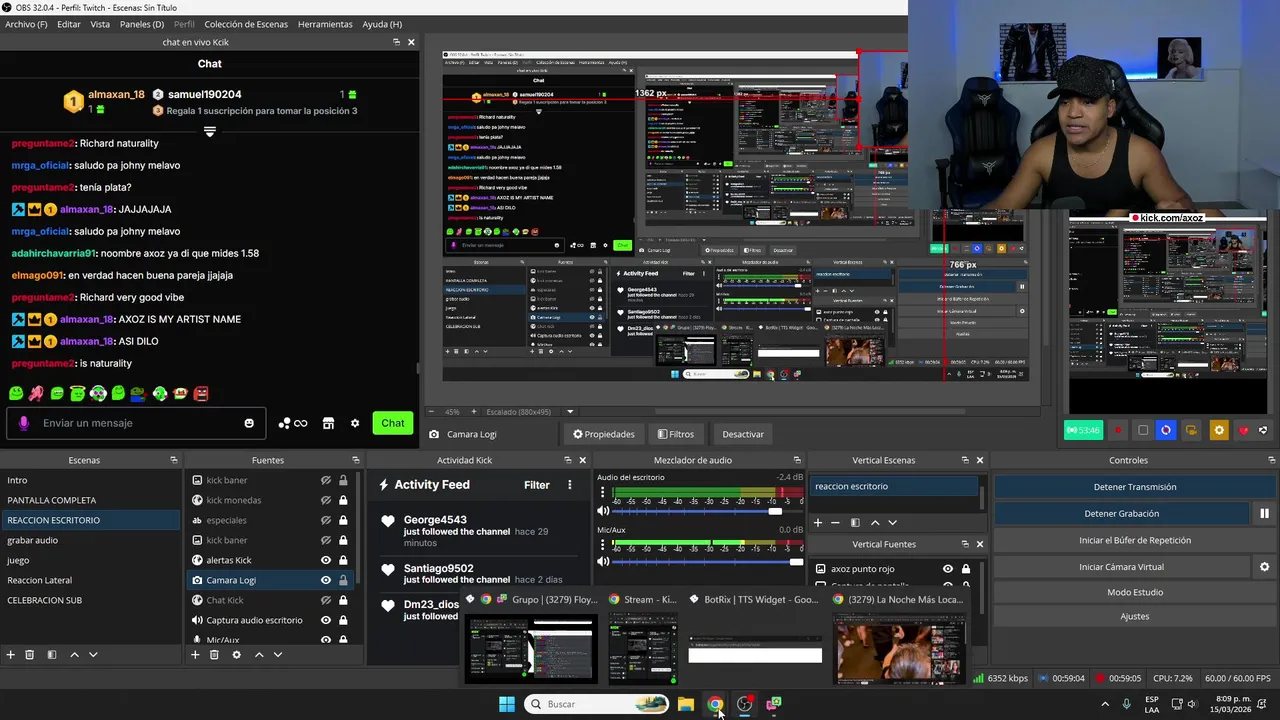The image size is (1280, 720).
Task: Open the Vista menu
Action: click(100, 24)
